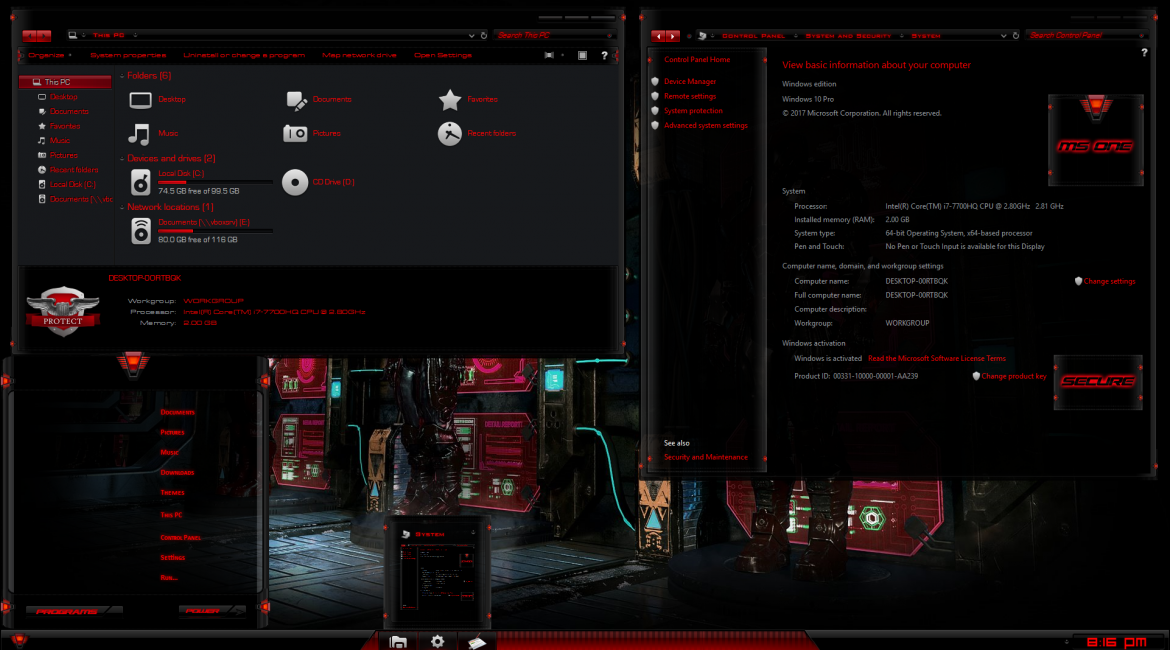The image size is (1170, 650).
Task: Open the Pictures camera folder icon
Action: click(295, 134)
